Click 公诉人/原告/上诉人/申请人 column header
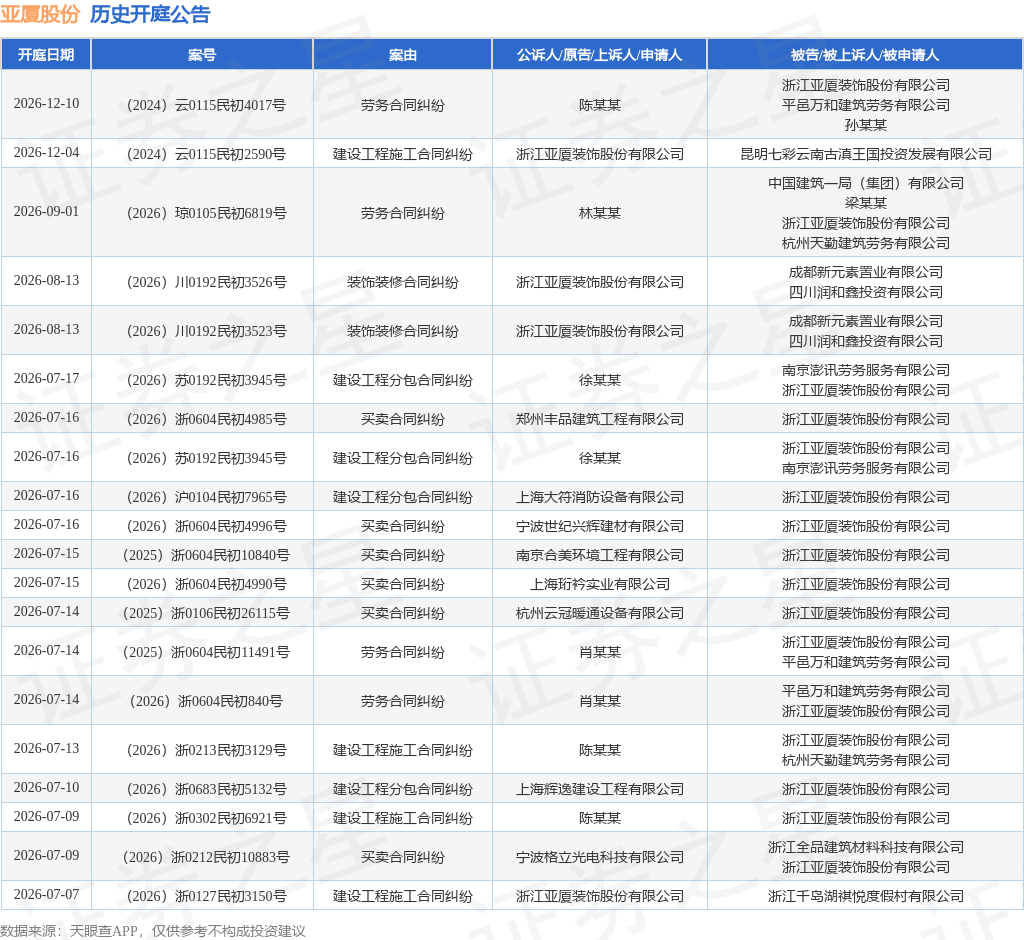Image resolution: width=1024 pixels, height=940 pixels. click(600, 55)
